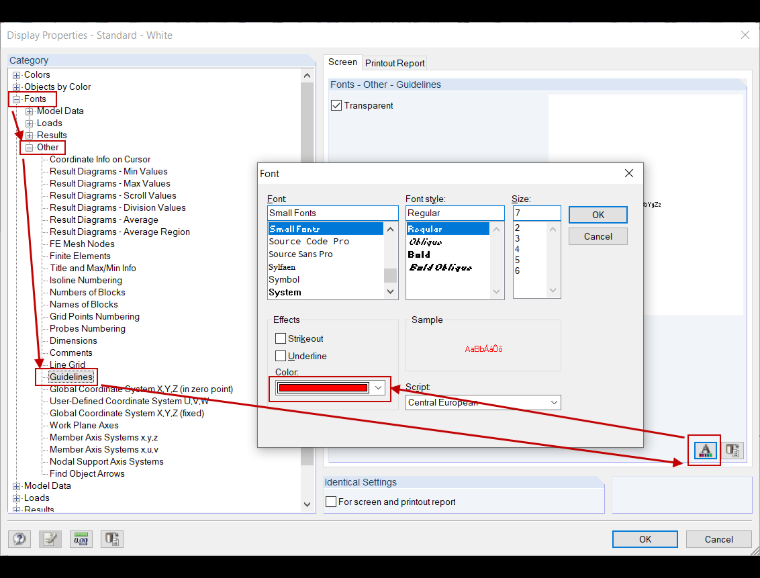The width and height of the screenshot is (760, 578).
Task: Click OK in Display Properties window
Action: [645, 539]
